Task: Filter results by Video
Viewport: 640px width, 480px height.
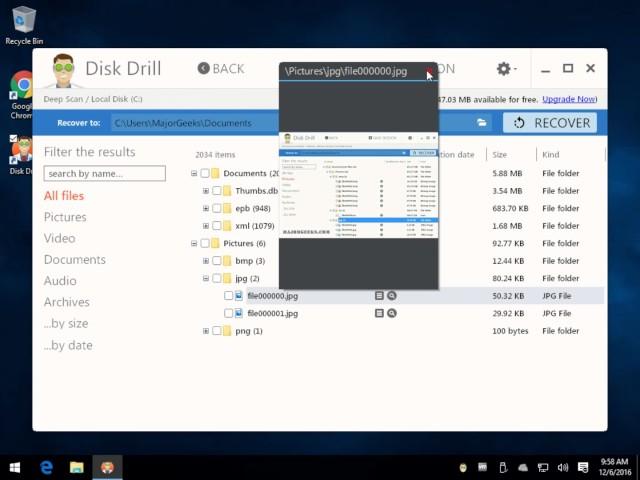Action: click(60, 238)
